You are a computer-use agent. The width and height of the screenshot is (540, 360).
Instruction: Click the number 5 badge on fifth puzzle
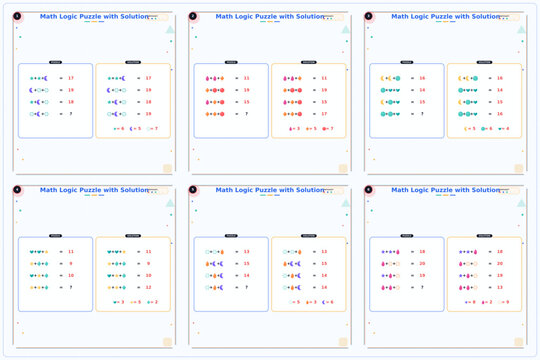[193, 189]
